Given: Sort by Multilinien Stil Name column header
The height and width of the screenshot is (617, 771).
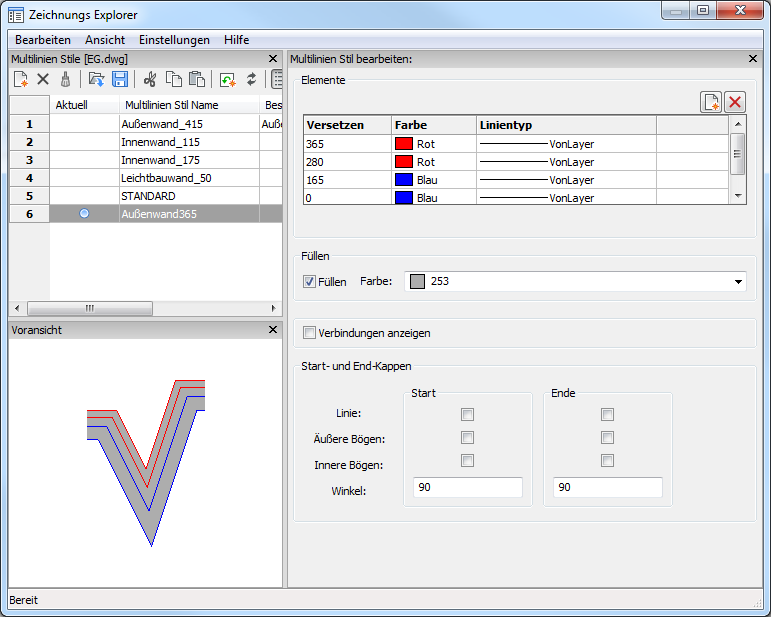Looking at the screenshot, I should coord(171,105).
